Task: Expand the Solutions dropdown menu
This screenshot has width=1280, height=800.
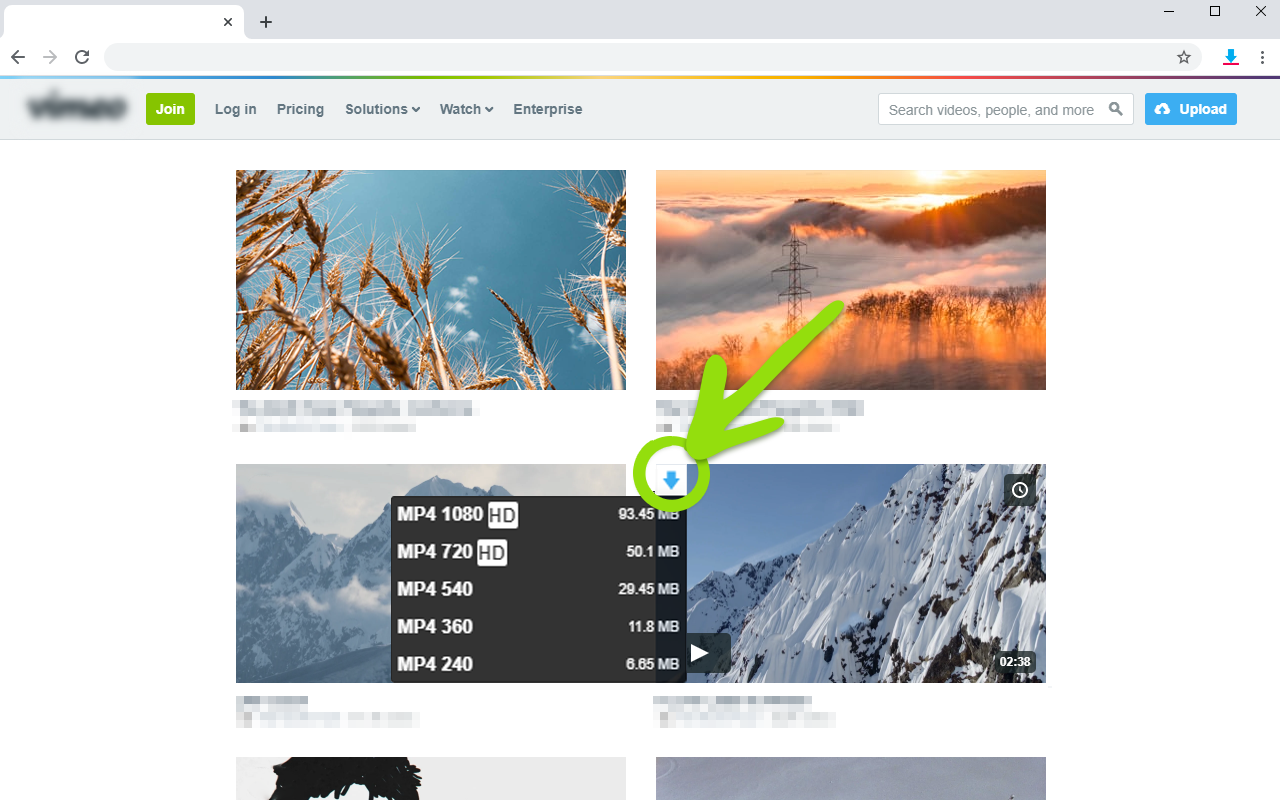Action: (x=382, y=109)
